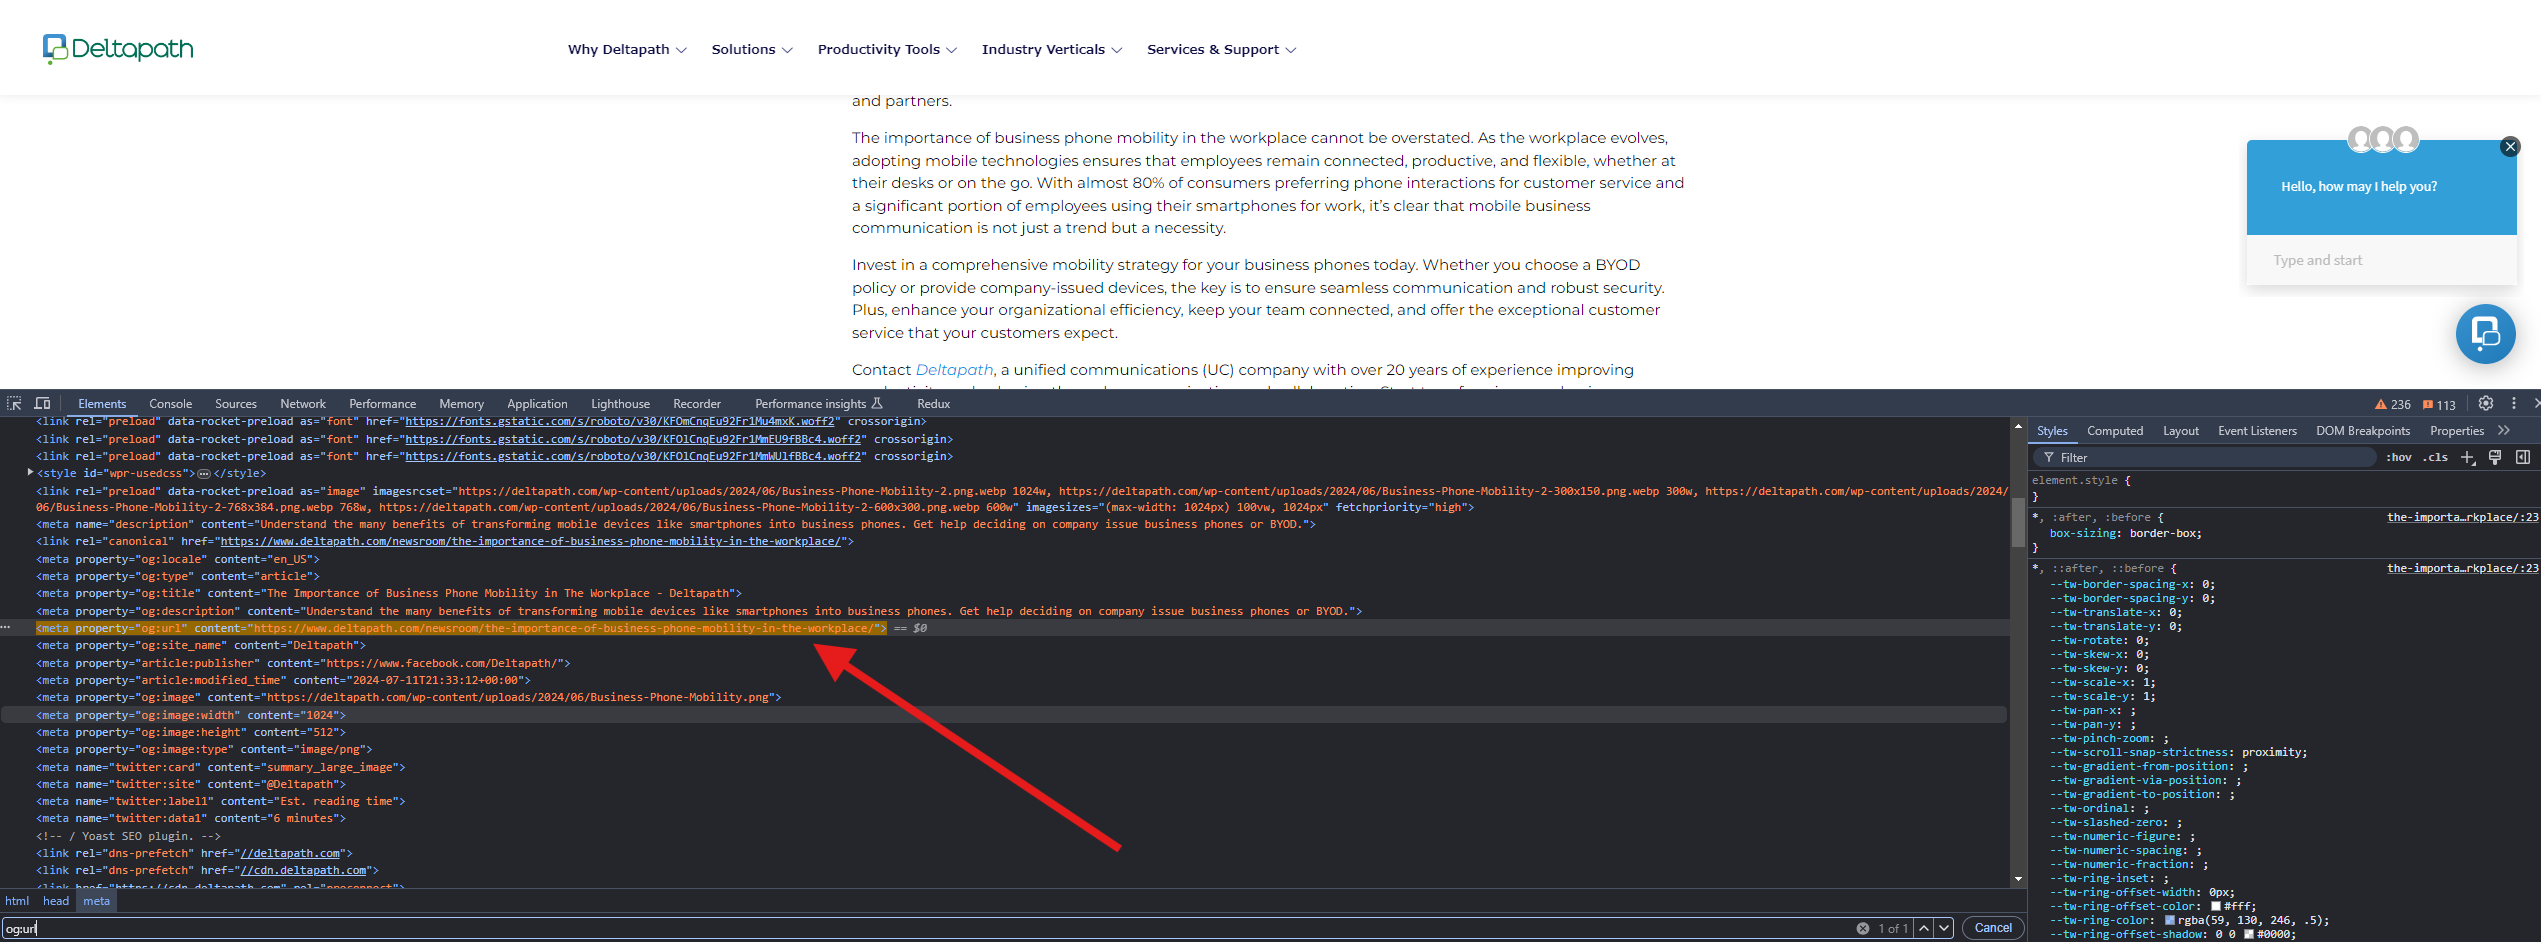Select the og:site_name meta row
Screen dimensions: 2541x942
click(x=1003, y=645)
